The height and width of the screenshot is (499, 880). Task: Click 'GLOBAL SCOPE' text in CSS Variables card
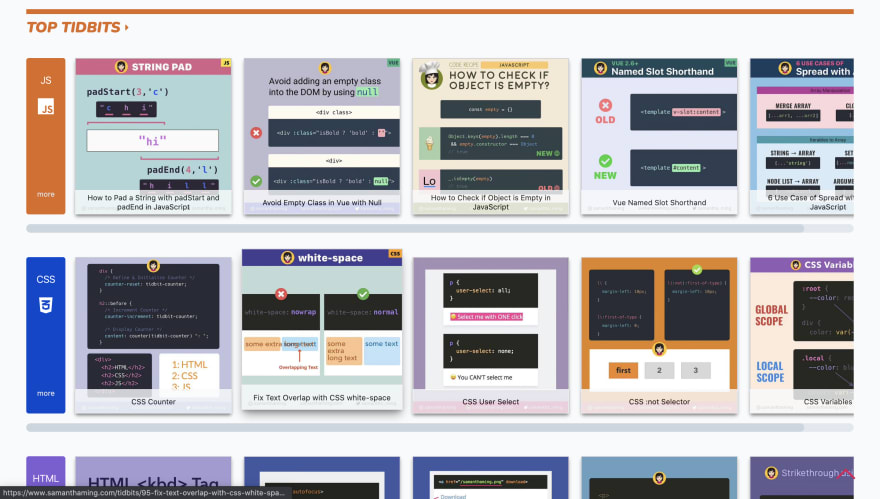coord(771,315)
